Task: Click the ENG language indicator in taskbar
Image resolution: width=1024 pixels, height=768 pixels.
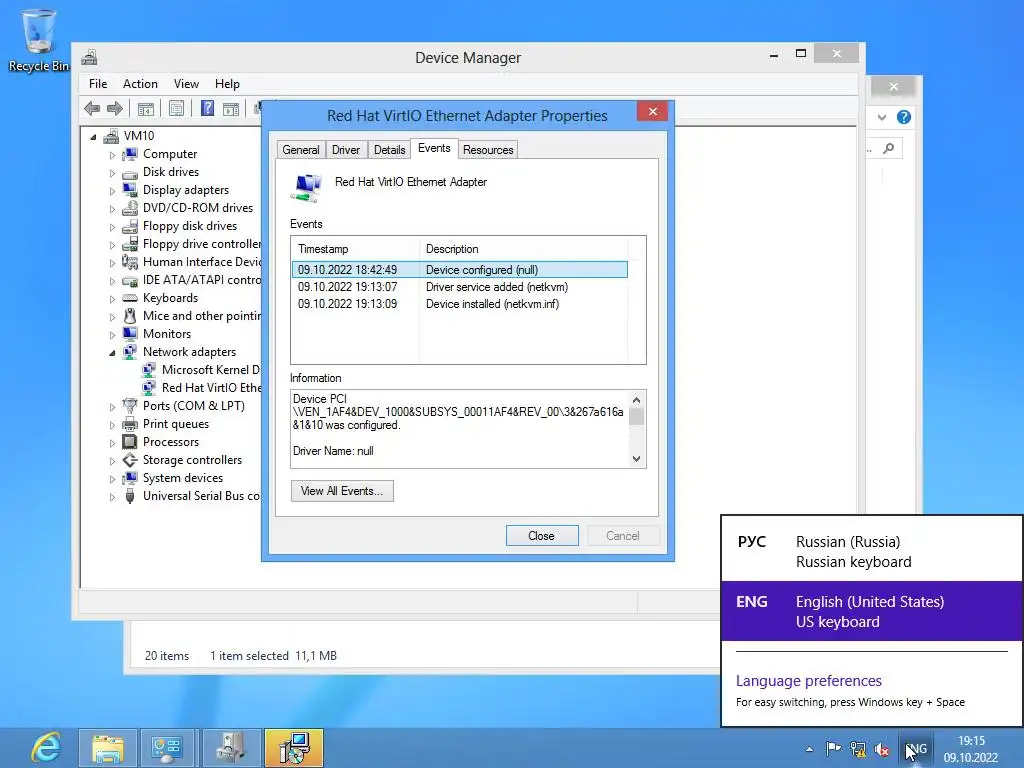Action: 916,749
